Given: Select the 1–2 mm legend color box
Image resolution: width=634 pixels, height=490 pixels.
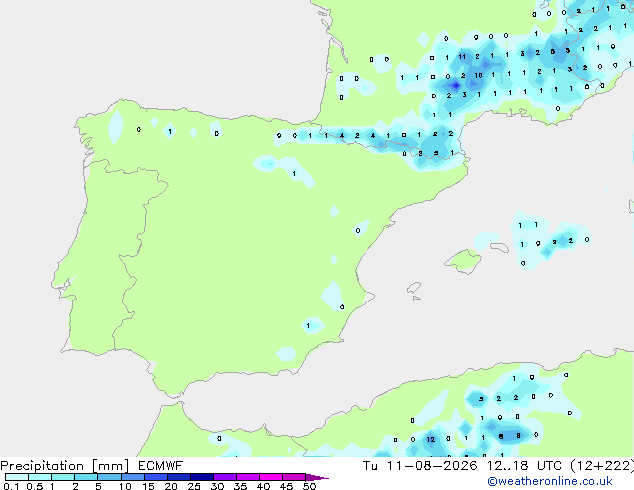Looking at the screenshot, I should [63, 477].
